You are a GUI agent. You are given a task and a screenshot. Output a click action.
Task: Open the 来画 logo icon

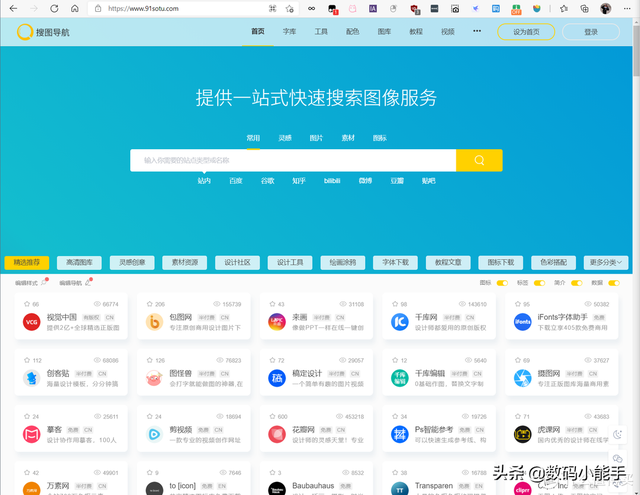coord(277,322)
